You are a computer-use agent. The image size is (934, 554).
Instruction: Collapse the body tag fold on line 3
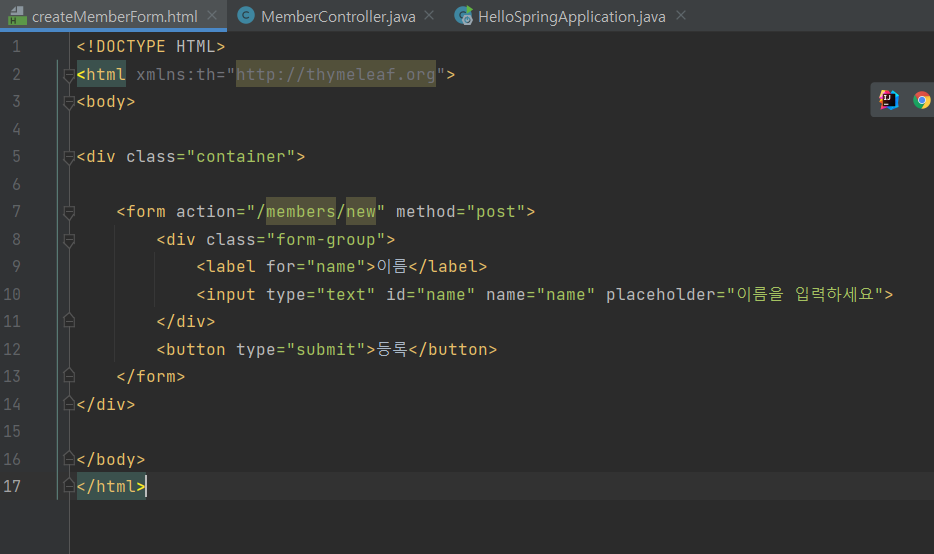(69, 102)
